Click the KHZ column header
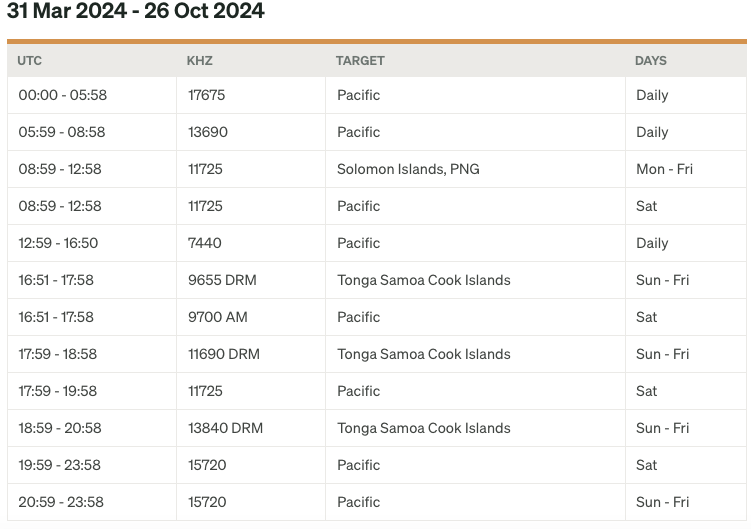 coord(200,60)
